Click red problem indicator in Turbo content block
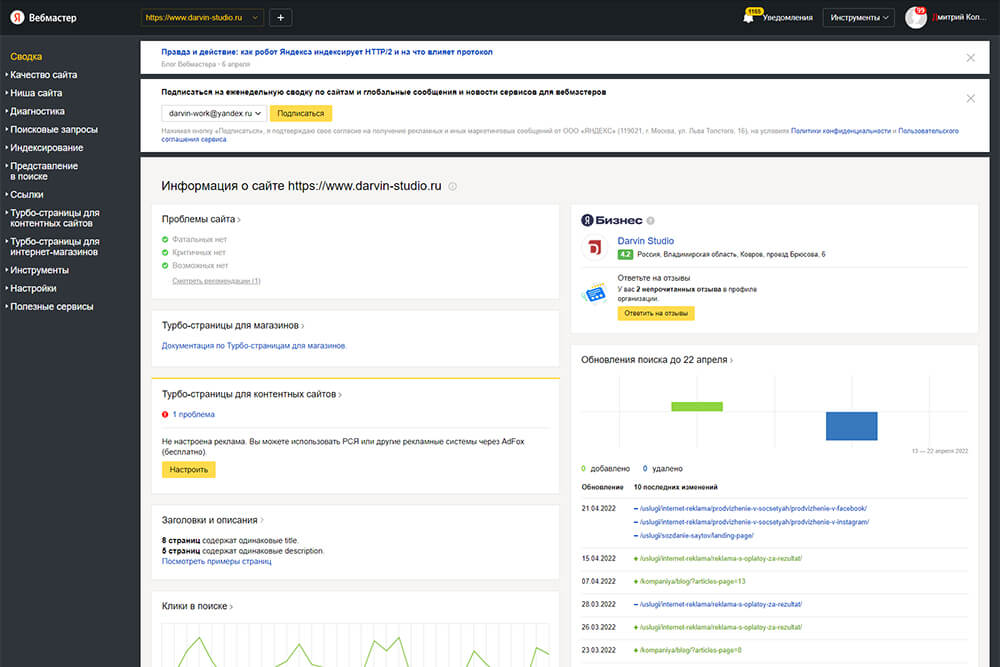The width and height of the screenshot is (1000, 667). 165,414
